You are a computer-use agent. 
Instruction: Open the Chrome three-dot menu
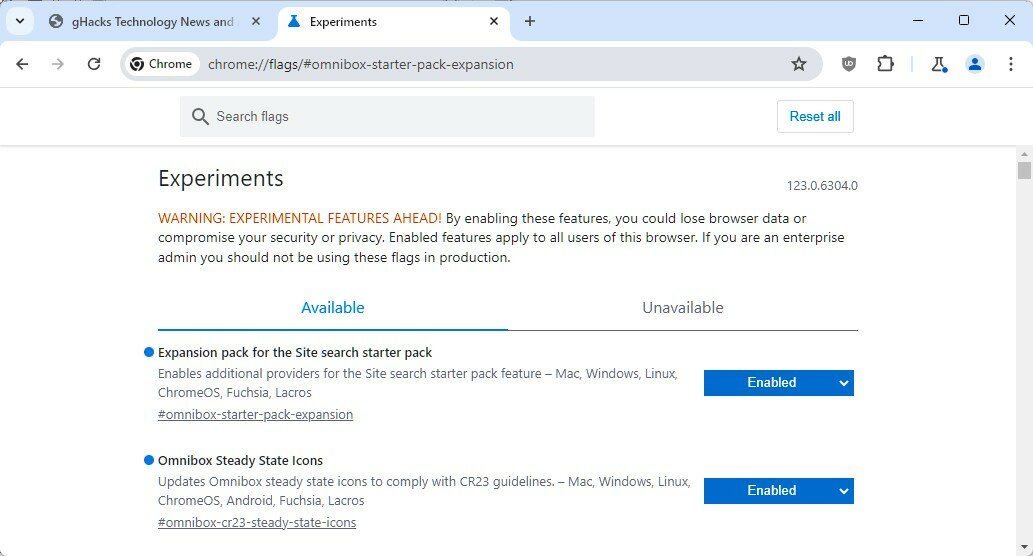pyautogui.click(x=1011, y=64)
